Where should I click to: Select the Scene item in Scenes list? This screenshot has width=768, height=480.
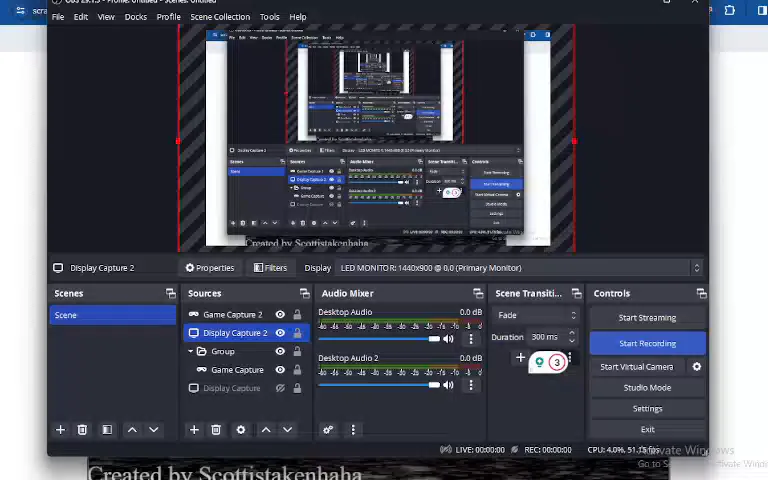pos(113,315)
